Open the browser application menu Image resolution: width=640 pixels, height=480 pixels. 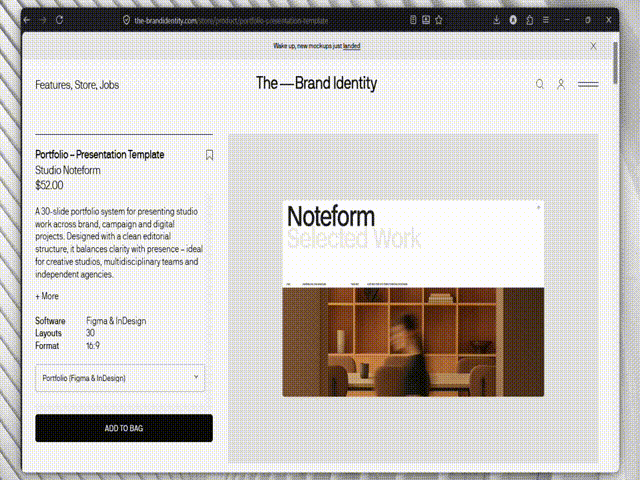[546, 20]
